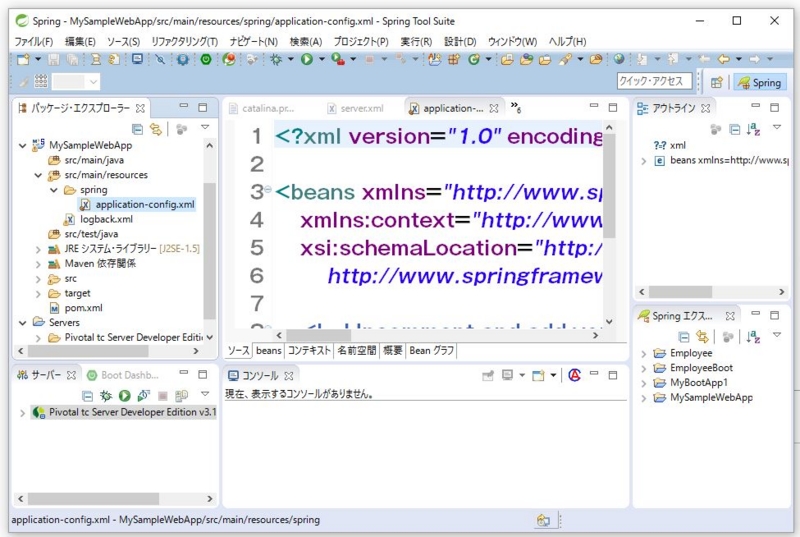The width and height of the screenshot is (800, 537).
Task: Collapse the MySampleWebApp project node
Action: [x=22, y=146]
